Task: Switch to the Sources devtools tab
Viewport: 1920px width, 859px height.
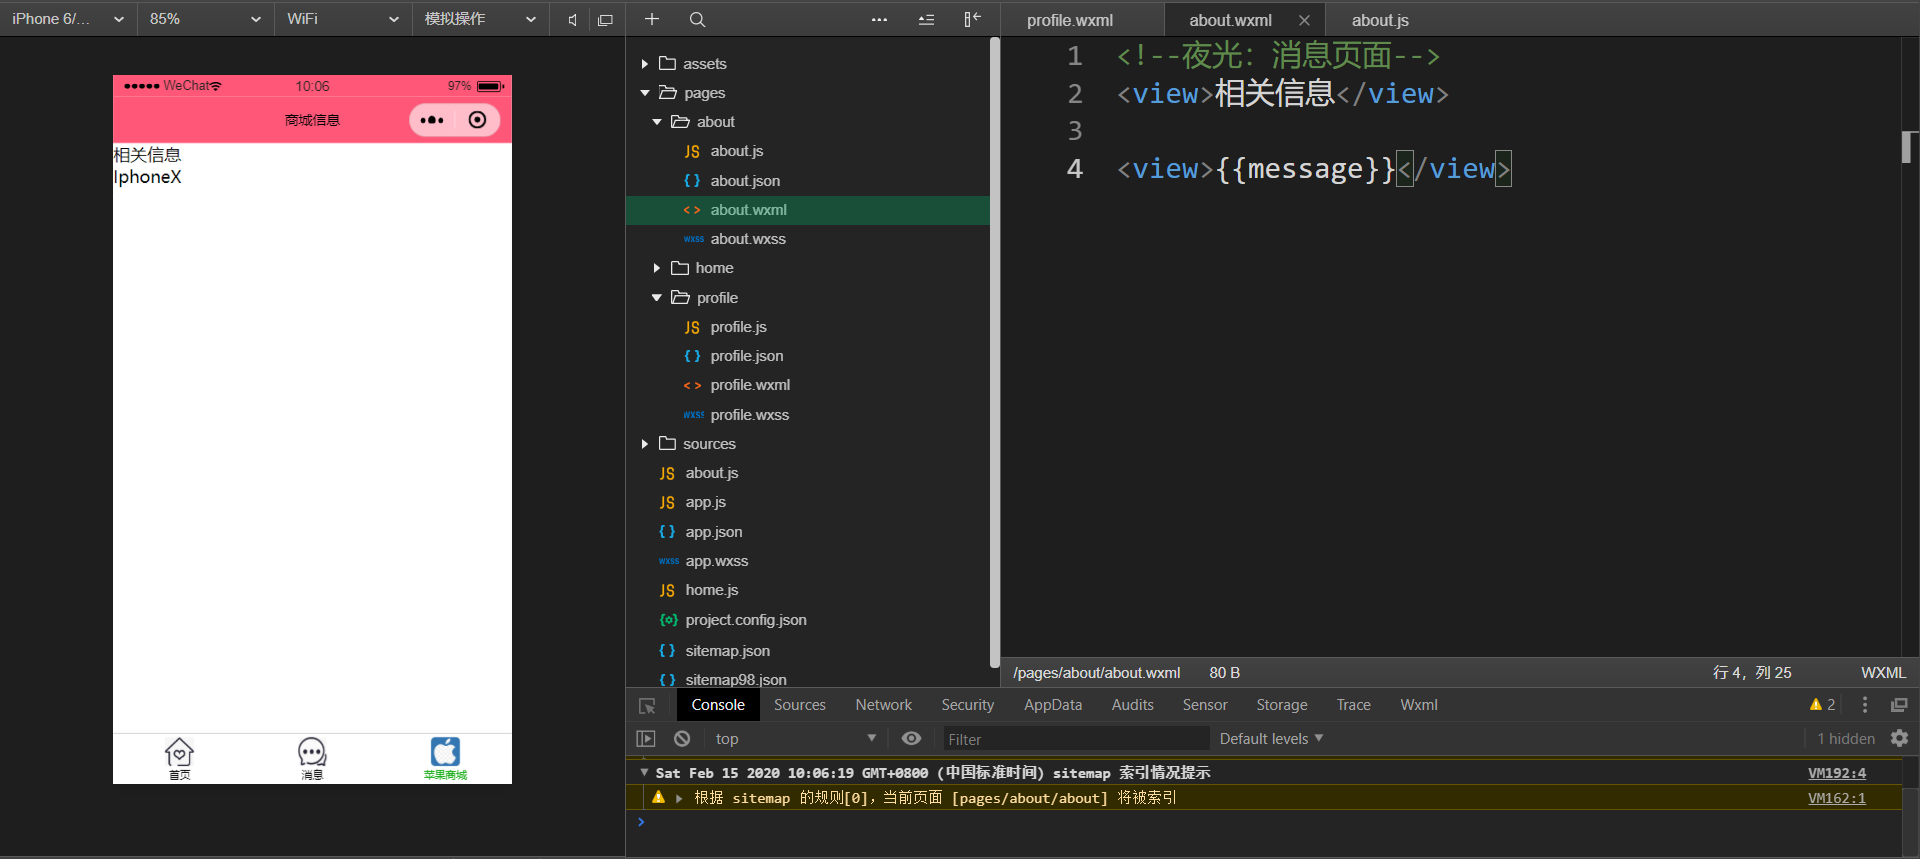Action: [x=800, y=705]
